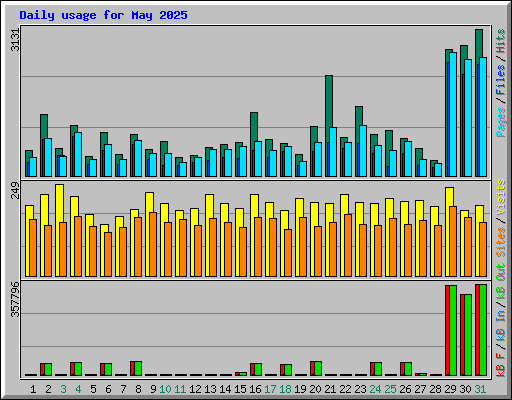Screen dimensions: 512x400
Task: Click green day 25 axis label
Action: (x=390, y=389)
